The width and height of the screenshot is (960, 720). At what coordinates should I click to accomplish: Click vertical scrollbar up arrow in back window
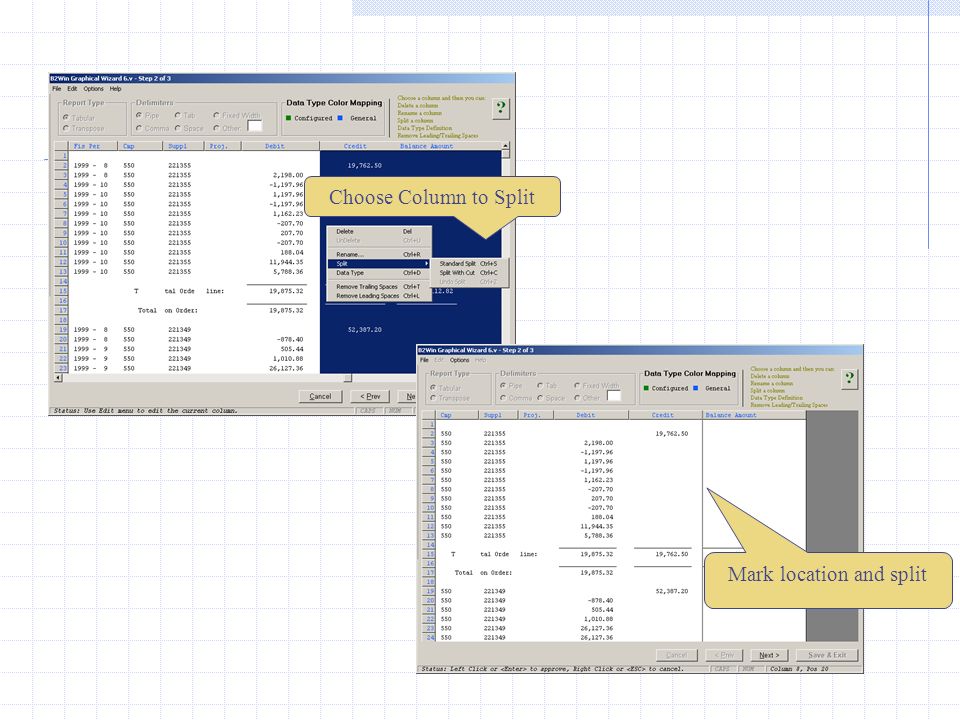pos(506,146)
